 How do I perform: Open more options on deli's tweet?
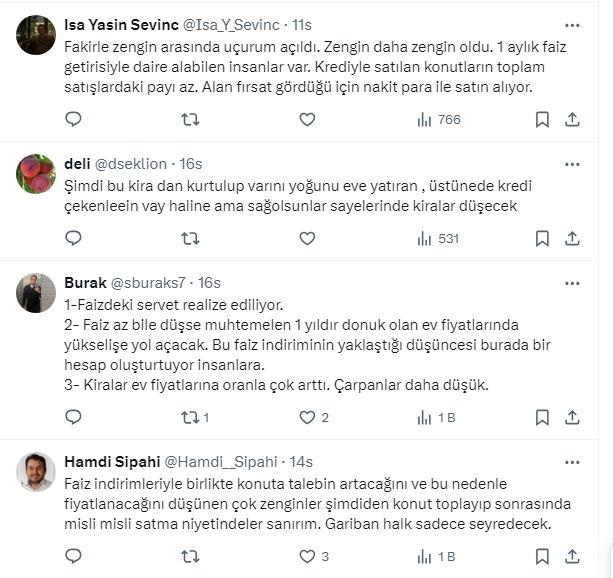coord(572,162)
